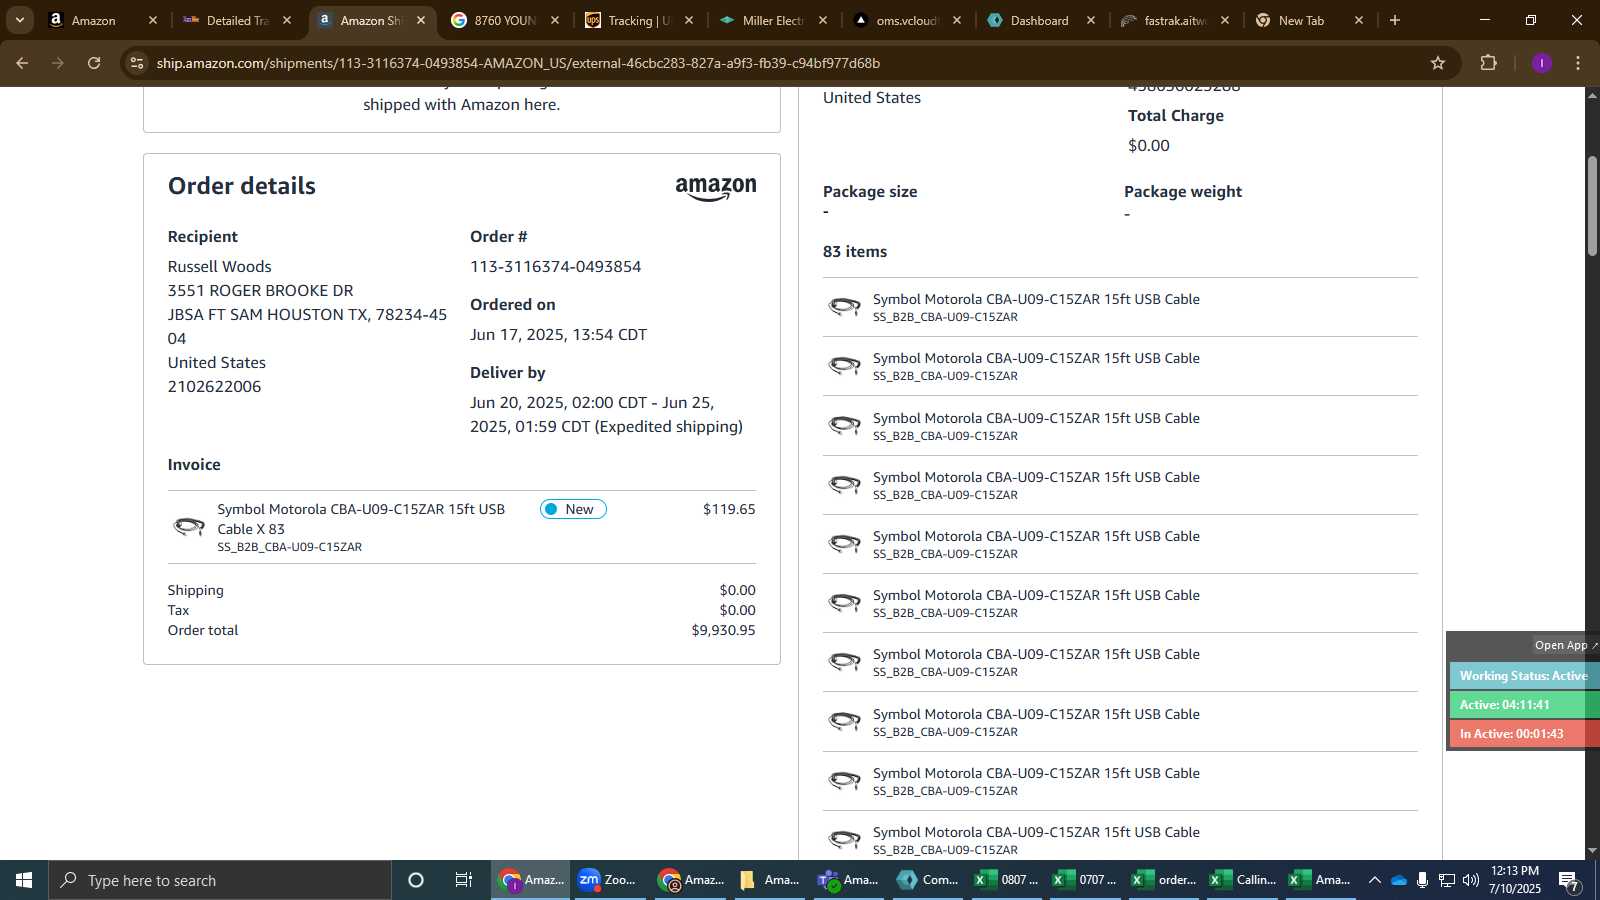This screenshot has width=1600, height=900.
Task: Open a new tab with the plus button
Action: (1395, 20)
